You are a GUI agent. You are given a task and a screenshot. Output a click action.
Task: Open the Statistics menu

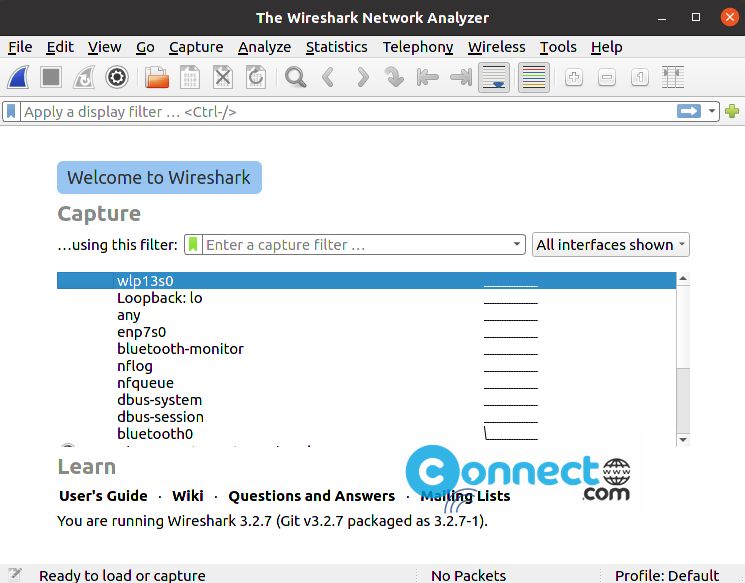click(336, 47)
